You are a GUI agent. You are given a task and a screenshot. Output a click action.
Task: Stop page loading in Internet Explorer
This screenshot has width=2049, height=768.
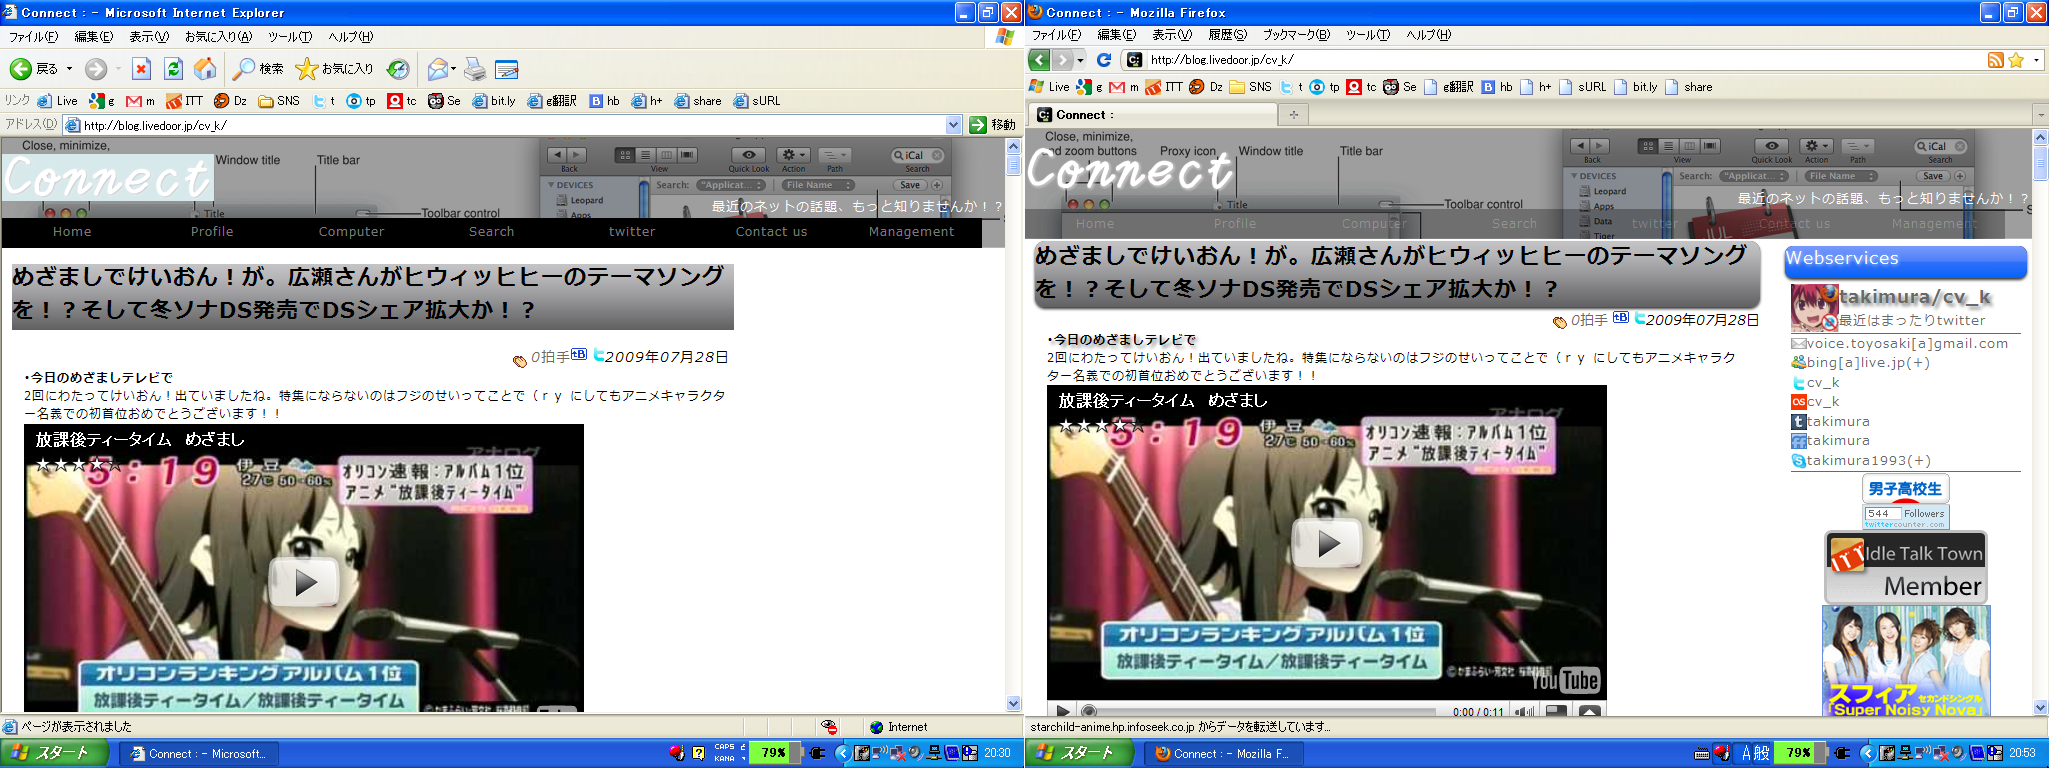[x=141, y=69]
